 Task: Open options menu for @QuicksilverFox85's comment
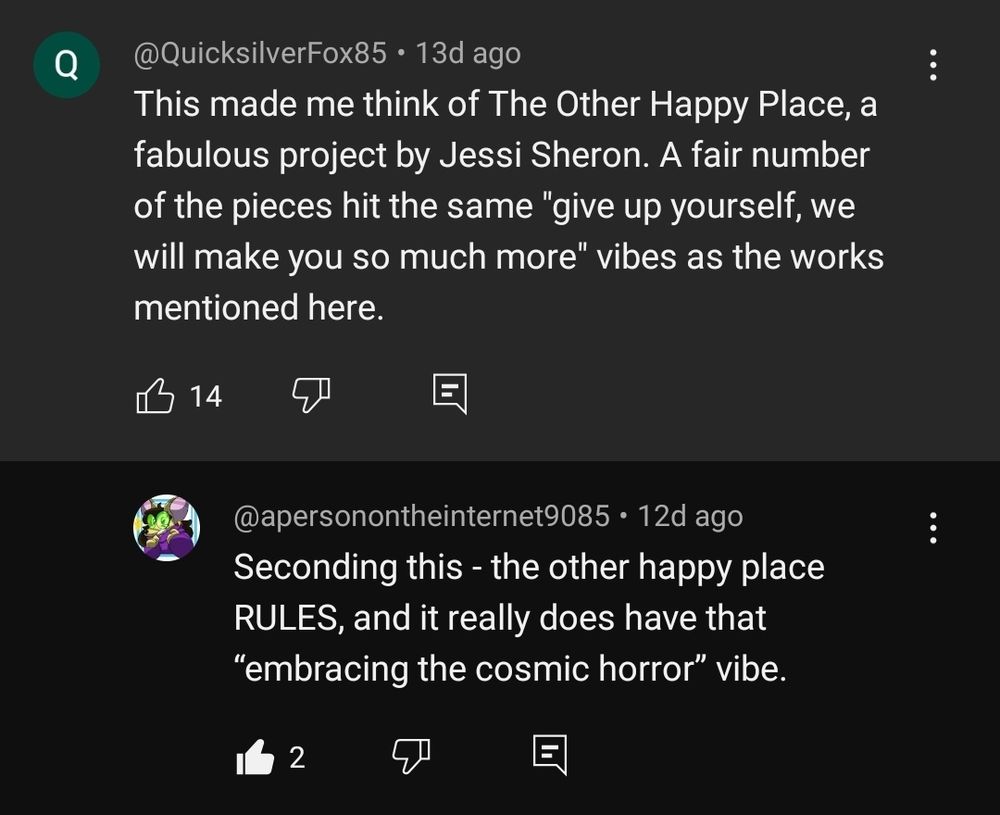coord(934,65)
